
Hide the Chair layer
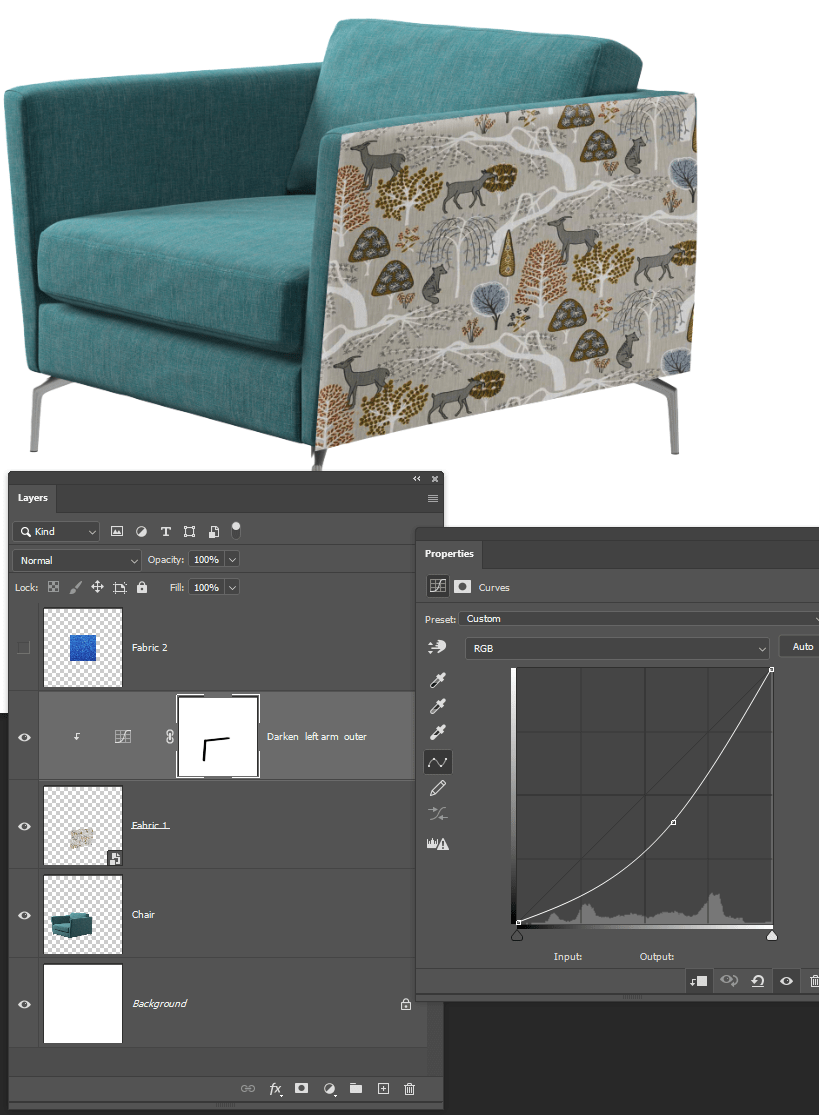pyautogui.click(x=23, y=913)
